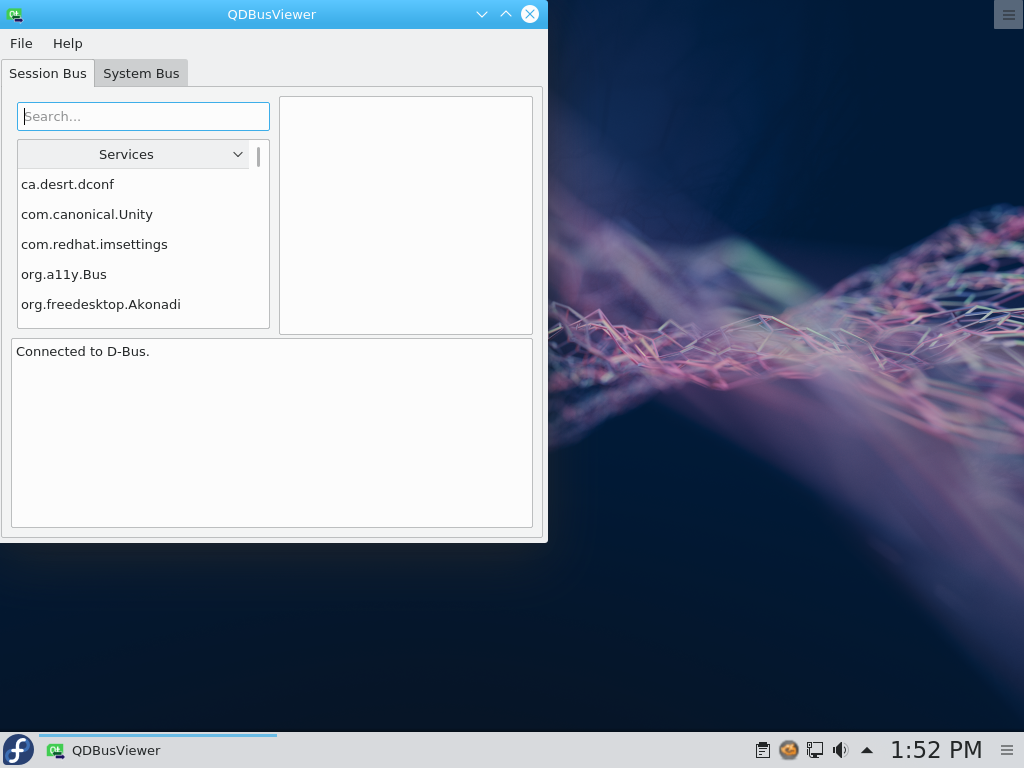
Task: Sort by the Services column header
Action: 133,155
